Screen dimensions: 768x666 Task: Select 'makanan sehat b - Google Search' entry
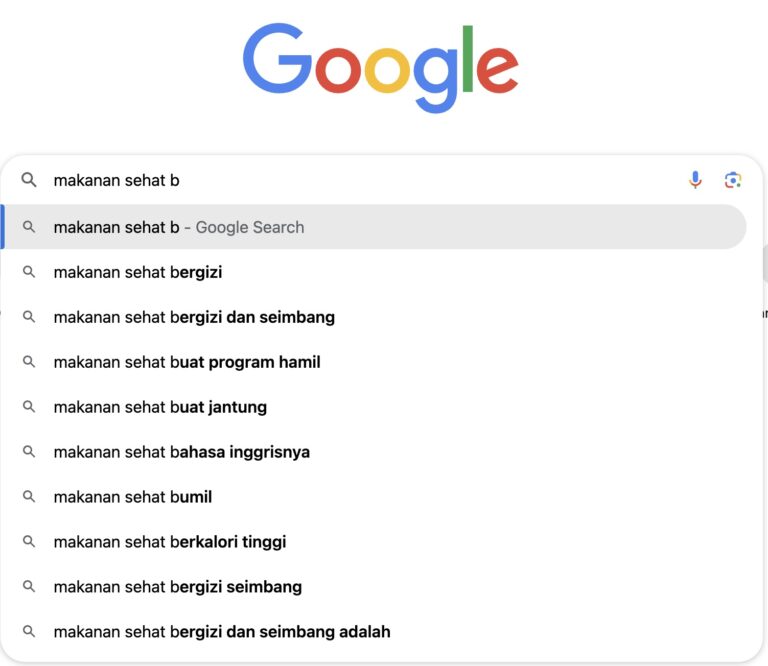[x=180, y=227]
